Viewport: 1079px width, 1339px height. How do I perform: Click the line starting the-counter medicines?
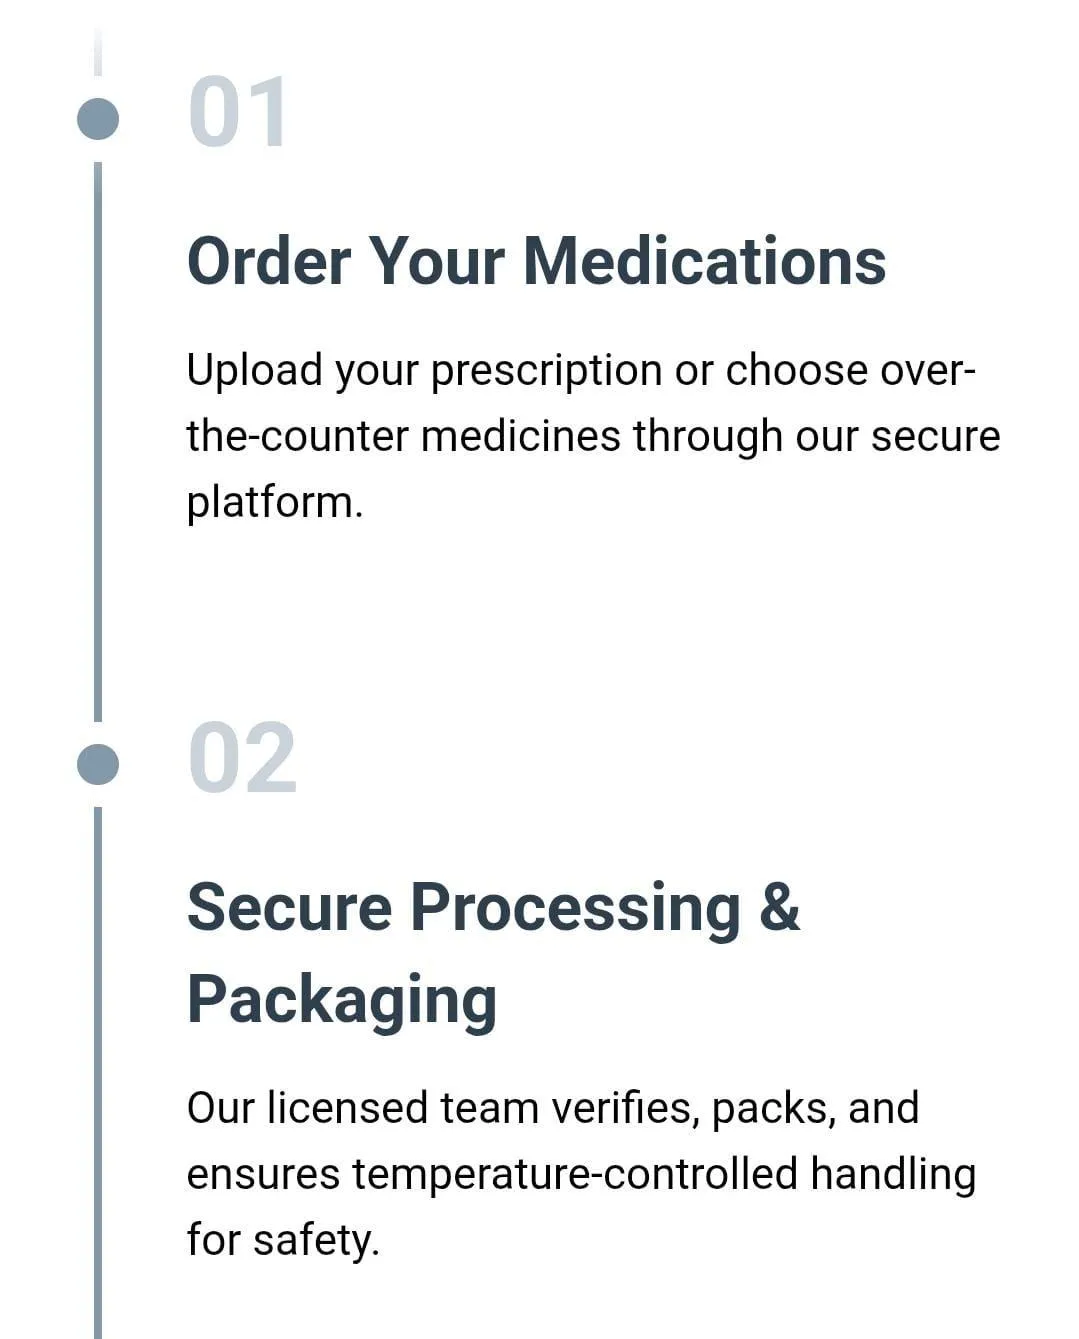click(593, 437)
